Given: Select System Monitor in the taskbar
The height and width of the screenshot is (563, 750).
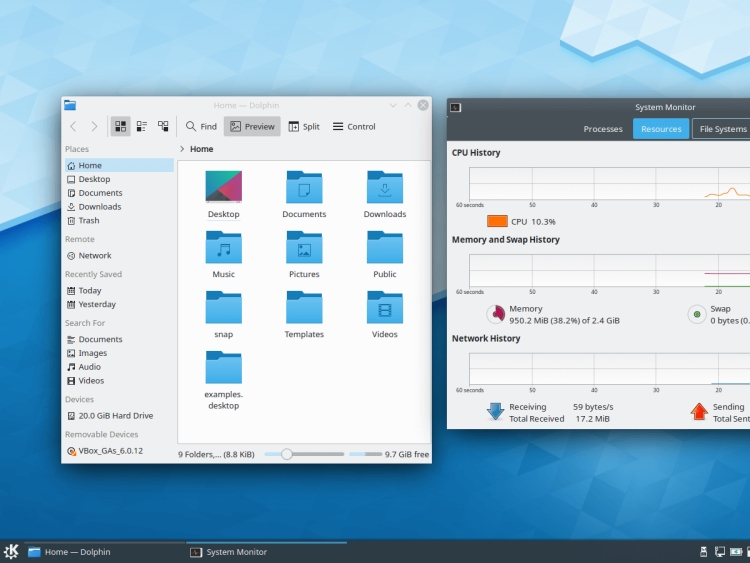Looking at the screenshot, I should [236, 552].
